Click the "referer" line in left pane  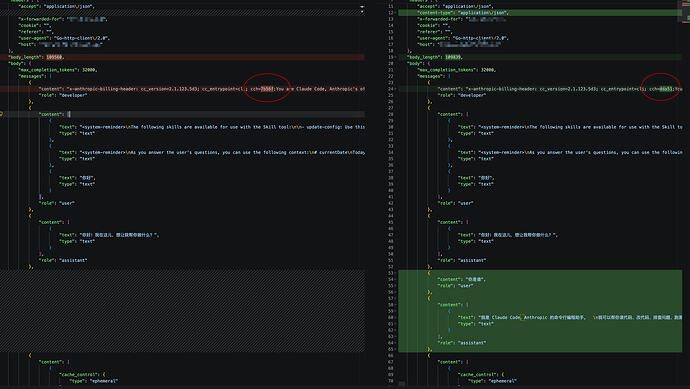(36, 32)
